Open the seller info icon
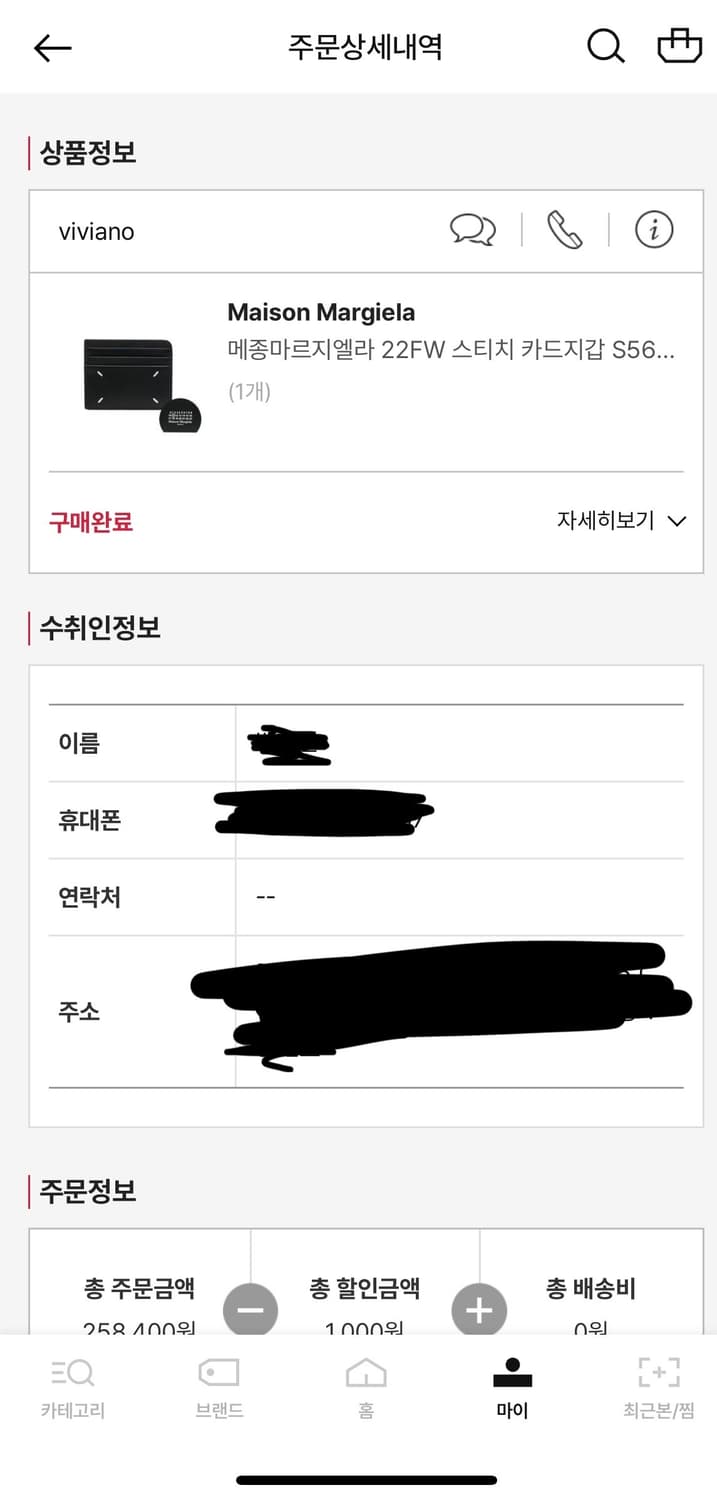The image size is (717, 1500). click(655, 230)
